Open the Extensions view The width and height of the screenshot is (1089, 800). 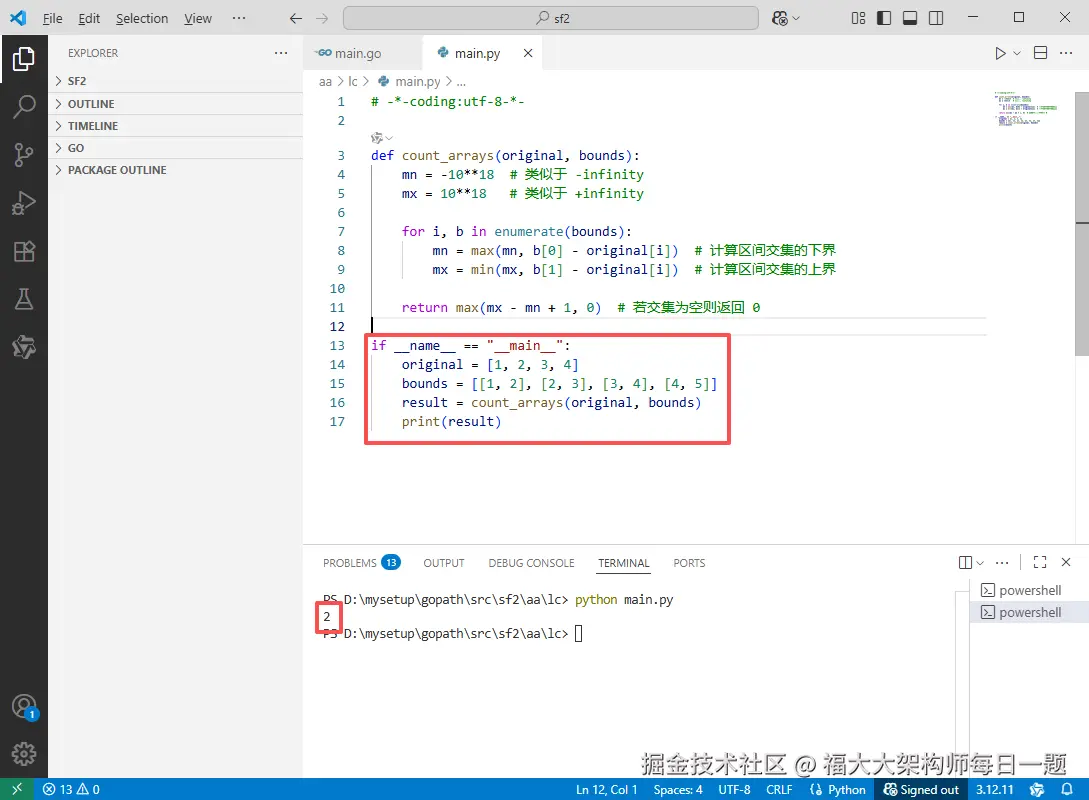click(24, 251)
